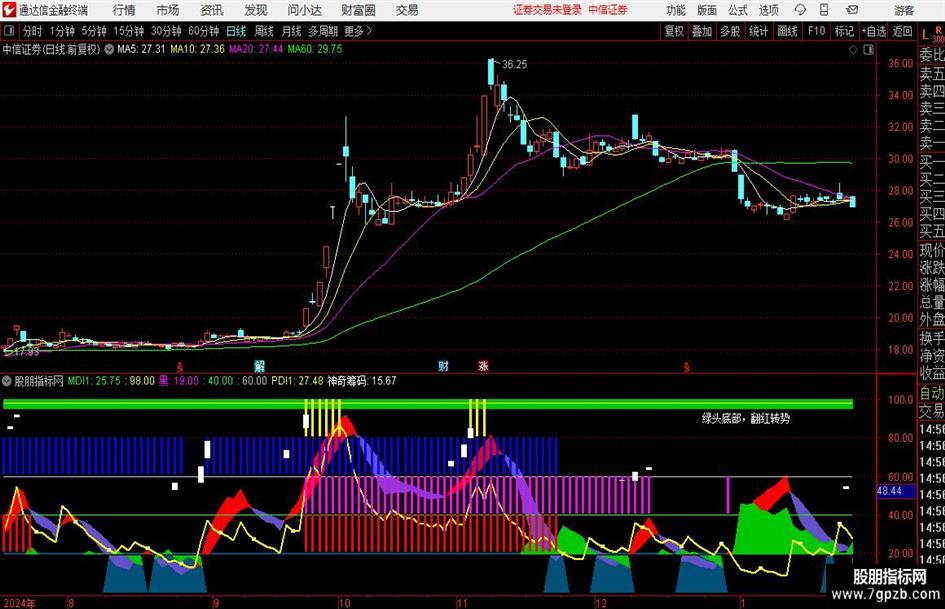Open the 游客 guest account label

click(x=904, y=10)
